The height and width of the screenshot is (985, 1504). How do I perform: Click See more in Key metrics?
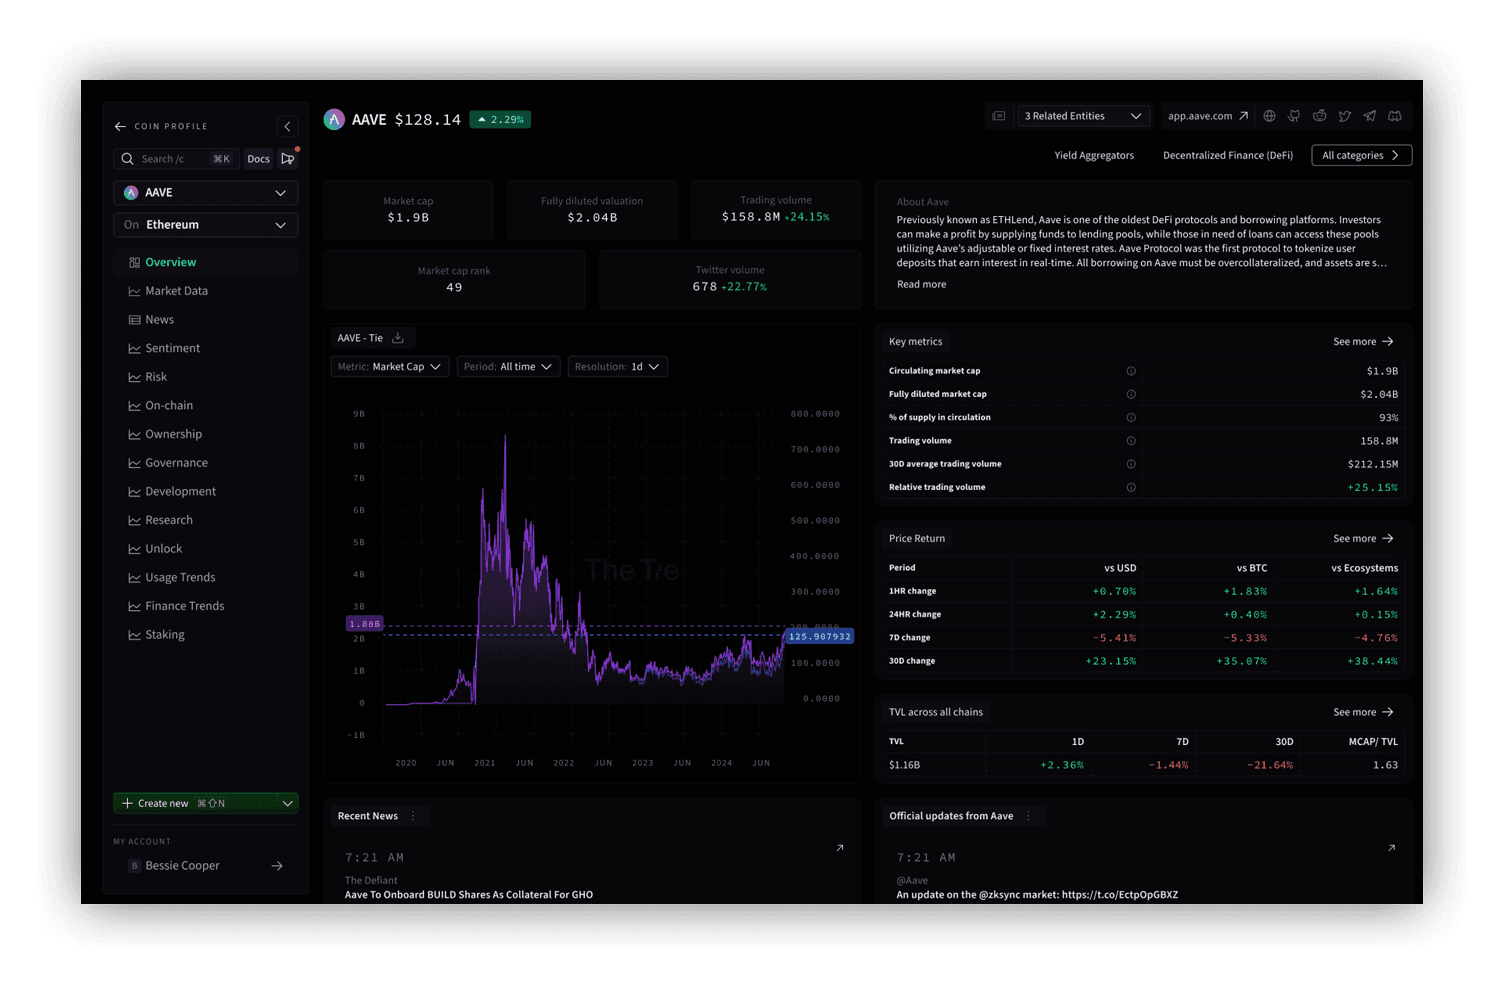(x=1363, y=342)
